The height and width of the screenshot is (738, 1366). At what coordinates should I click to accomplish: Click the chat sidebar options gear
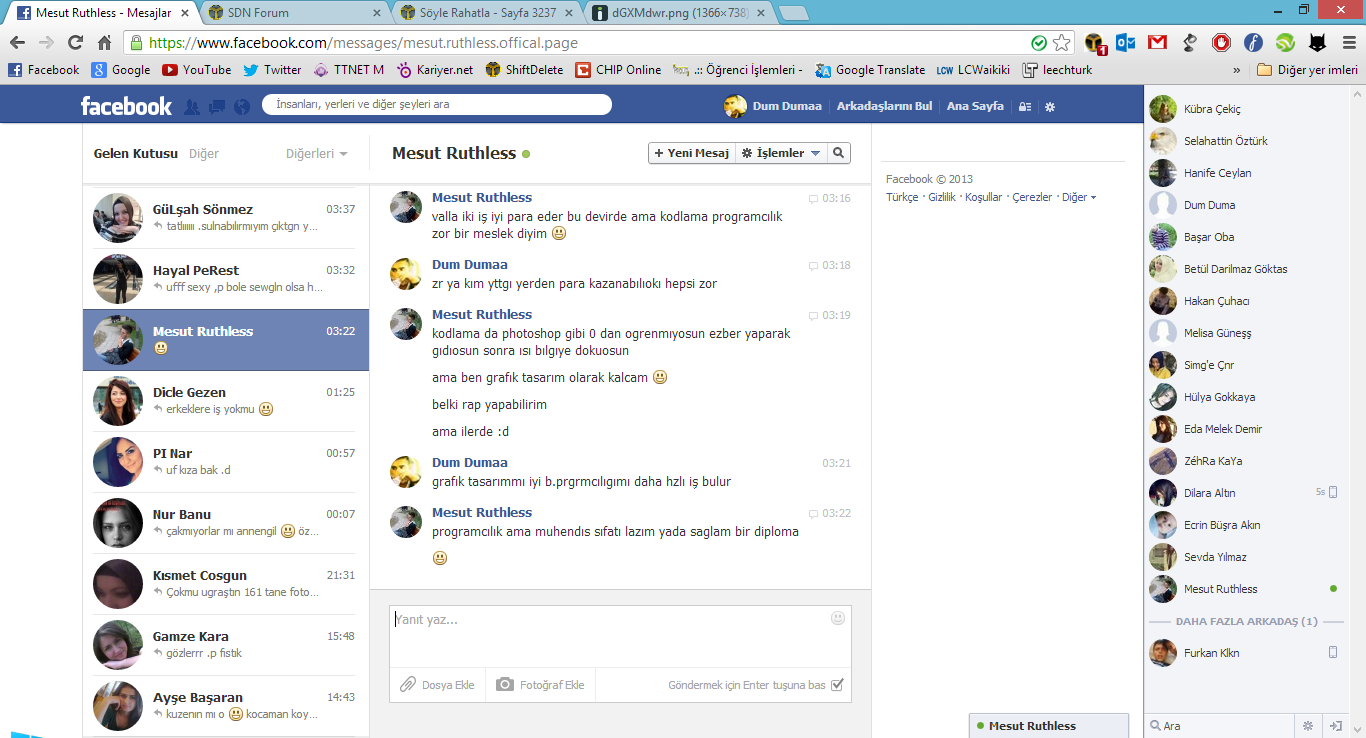1307,725
